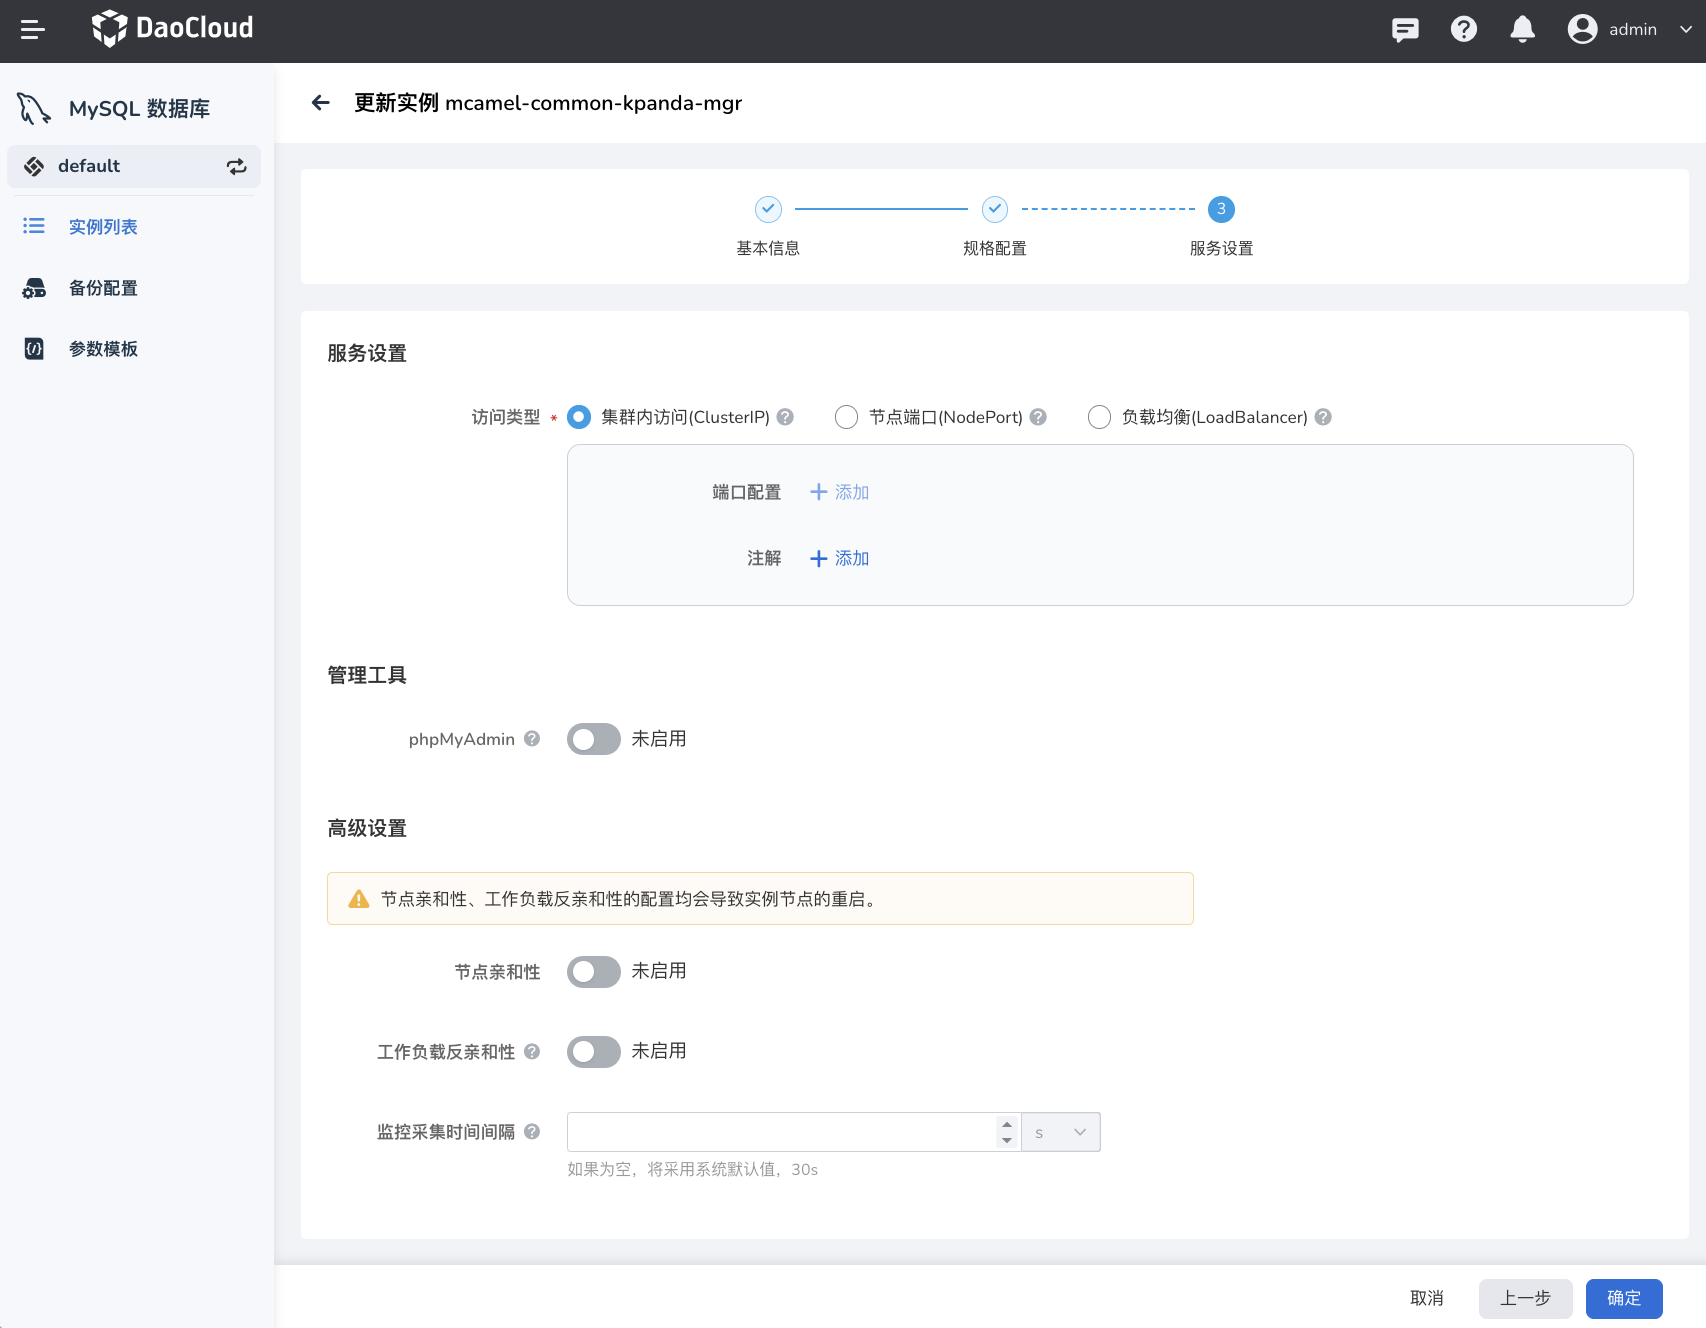This screenshot has width=1706, height=1328.
Task: Click the monitoring interval input field
Action: click(780, 1133)
